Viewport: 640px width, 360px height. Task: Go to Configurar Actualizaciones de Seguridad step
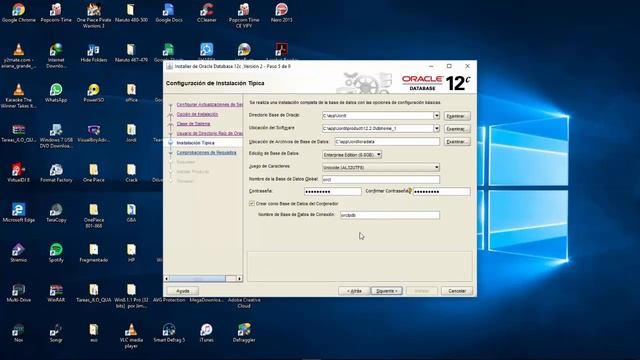[x=209, y=104]
